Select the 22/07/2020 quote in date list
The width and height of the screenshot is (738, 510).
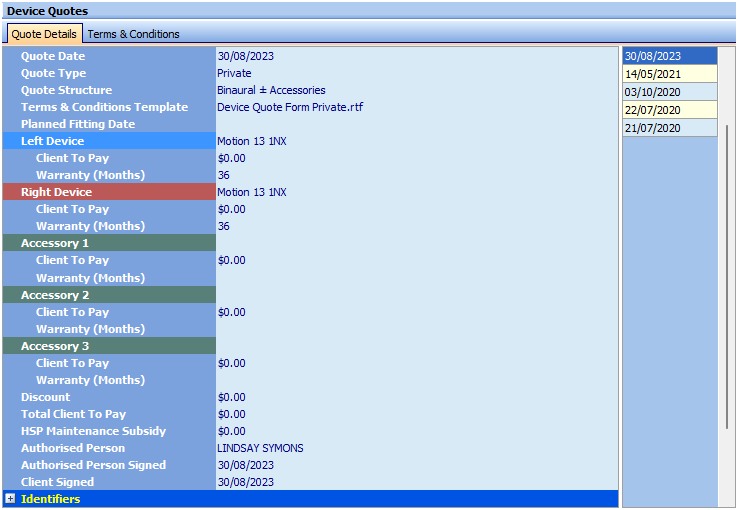[x=670, y=110]
